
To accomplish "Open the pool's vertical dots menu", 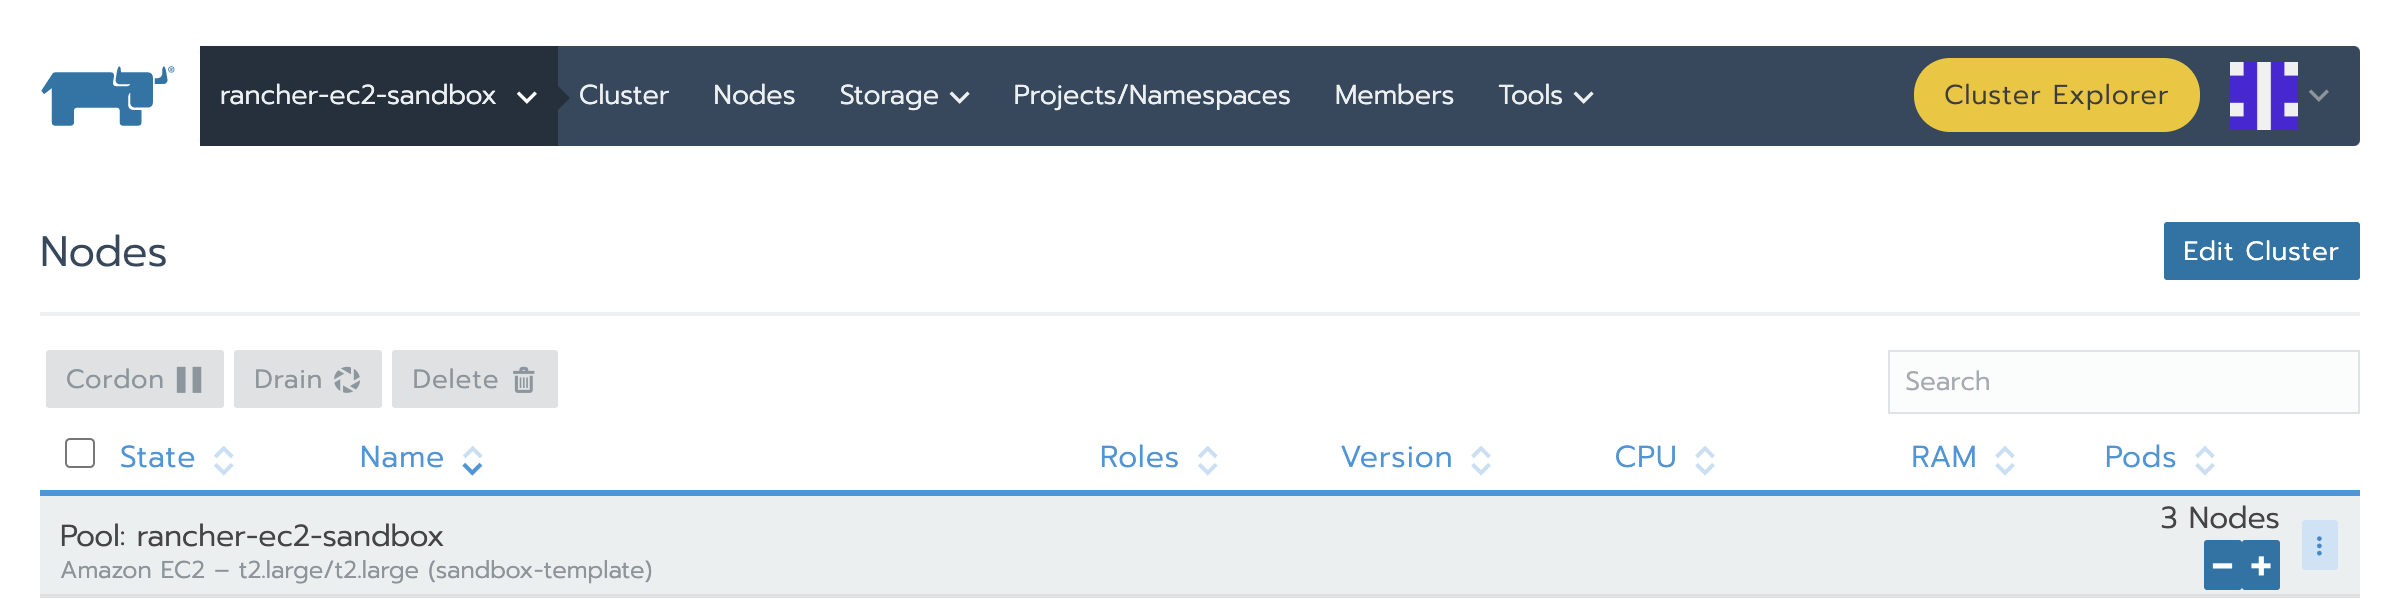I will (2319, 546).
